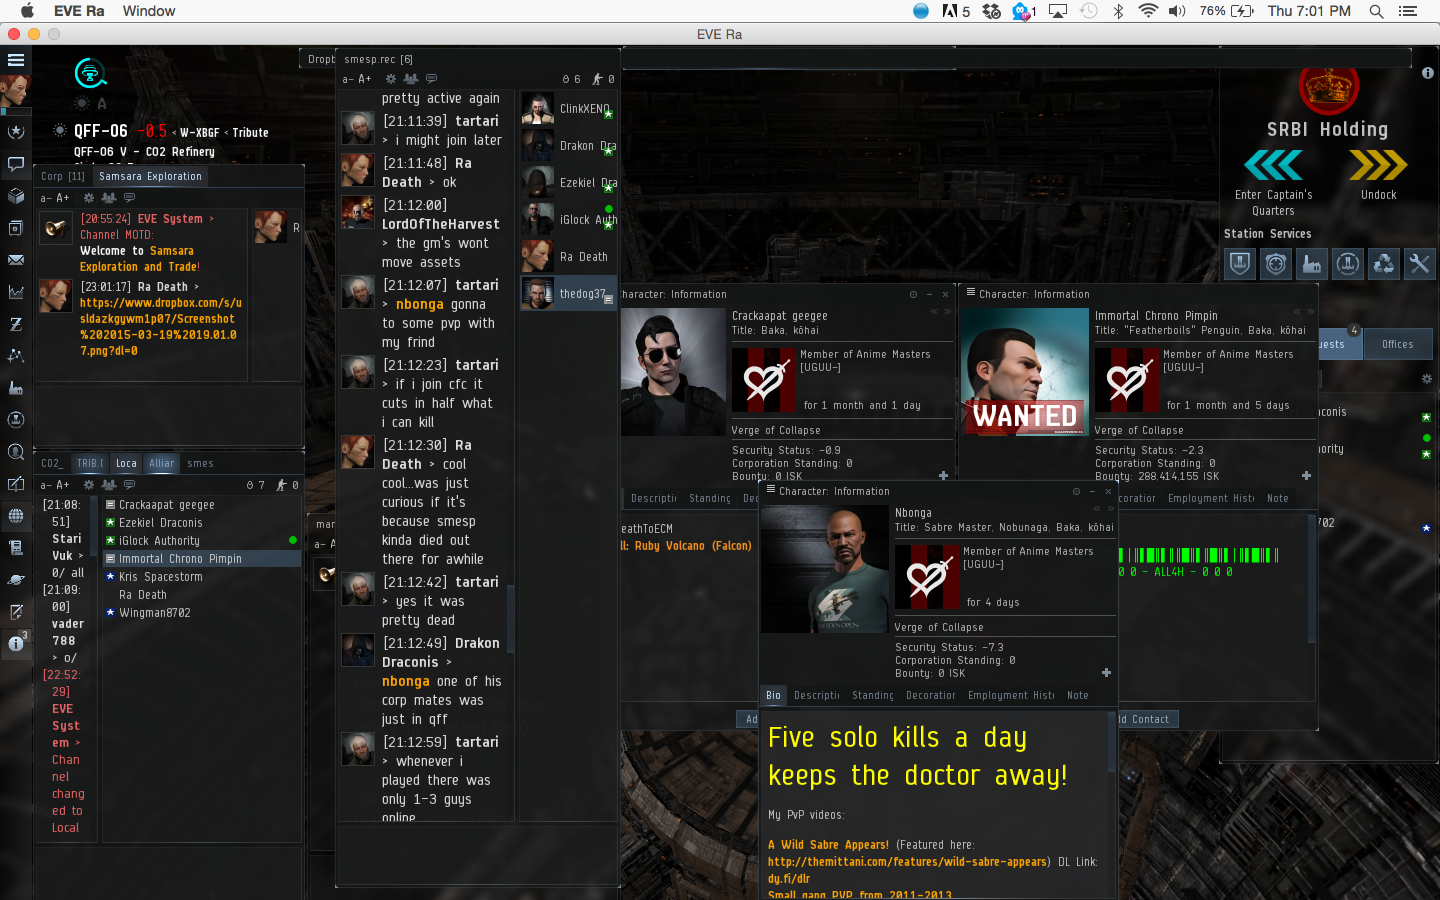Open Employment History tab in Nbonga info
The image size is (1440, 900).
coord(1011,695)
